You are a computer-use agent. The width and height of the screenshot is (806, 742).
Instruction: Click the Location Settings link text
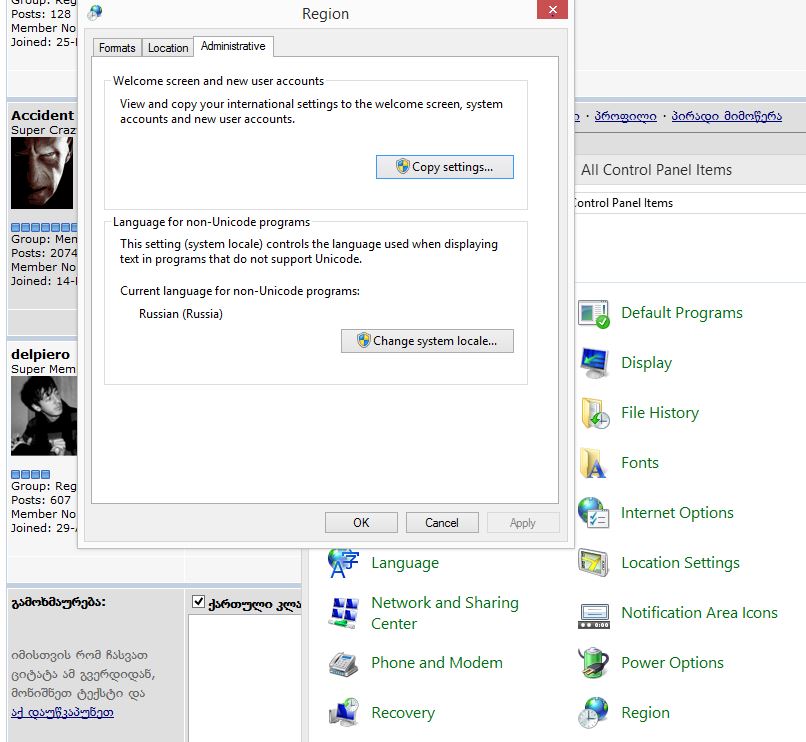pyautogui.click(x=681, y=563)
